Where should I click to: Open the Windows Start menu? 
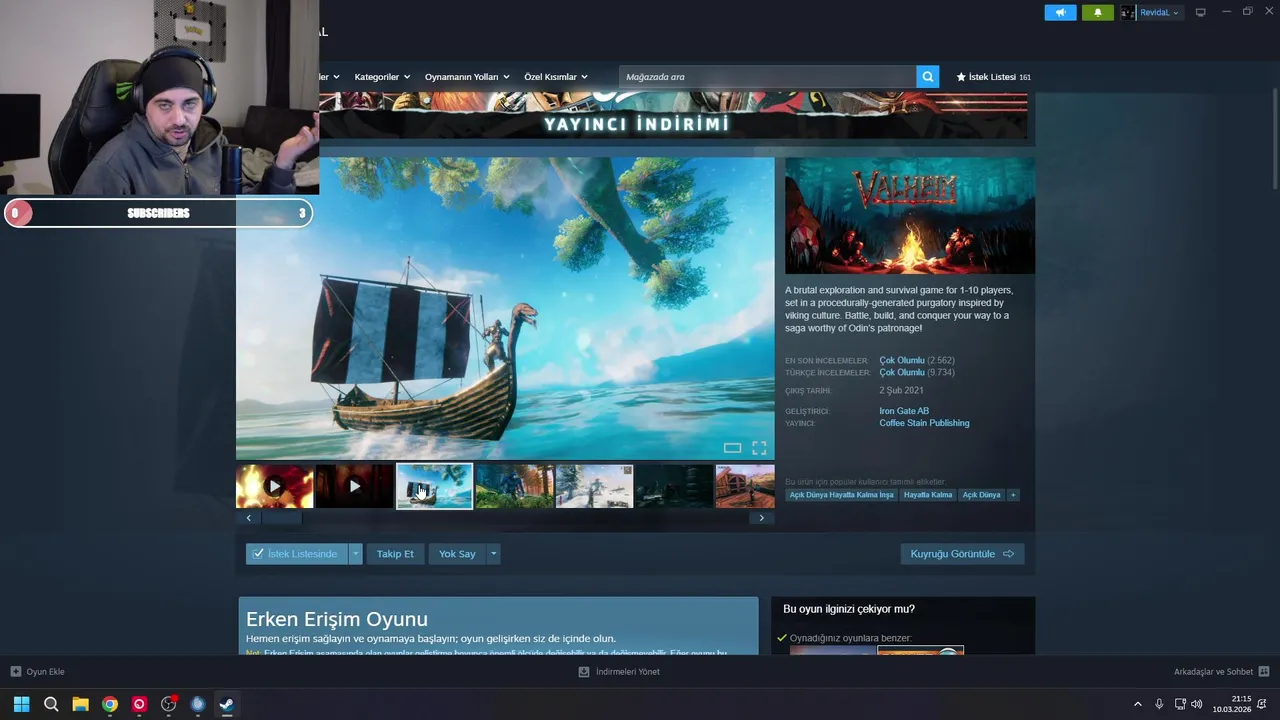pos(22,704)
